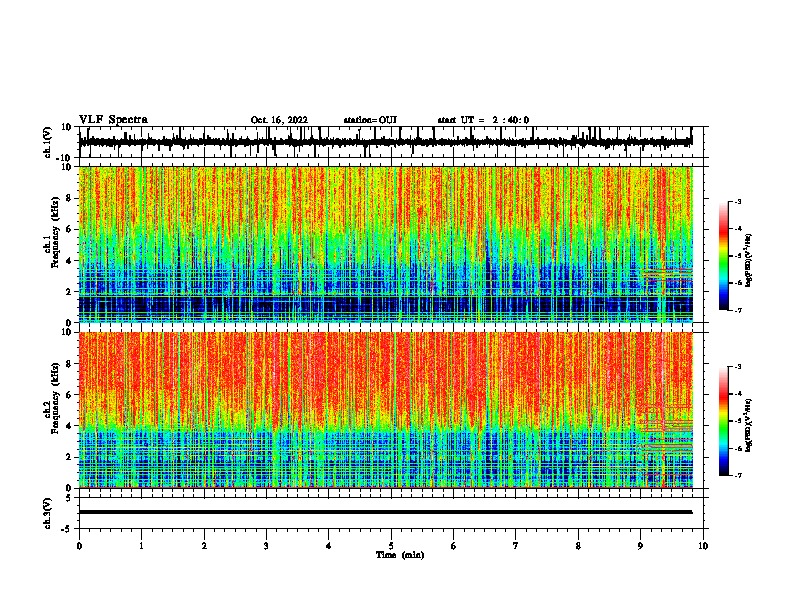
Task: Click the 6 kHz tick on ch.2 frequency axis
Action: point(69,394)
